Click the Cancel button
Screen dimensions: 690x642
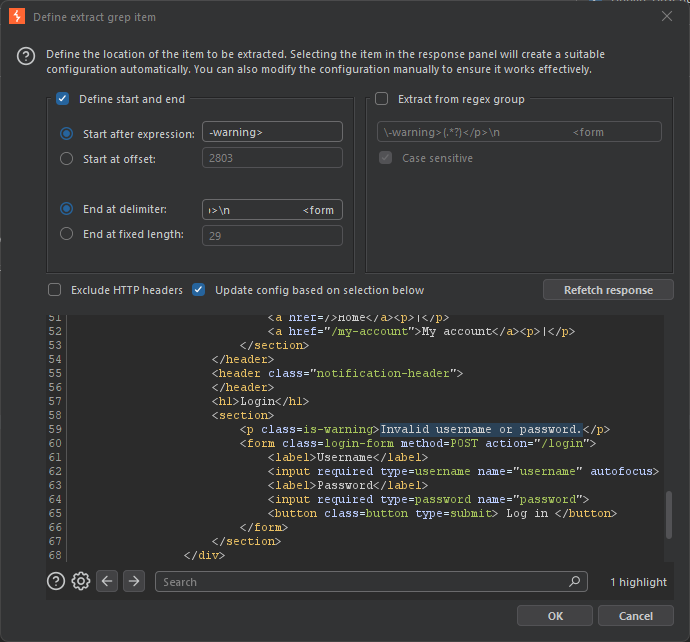tap(635, 616)
